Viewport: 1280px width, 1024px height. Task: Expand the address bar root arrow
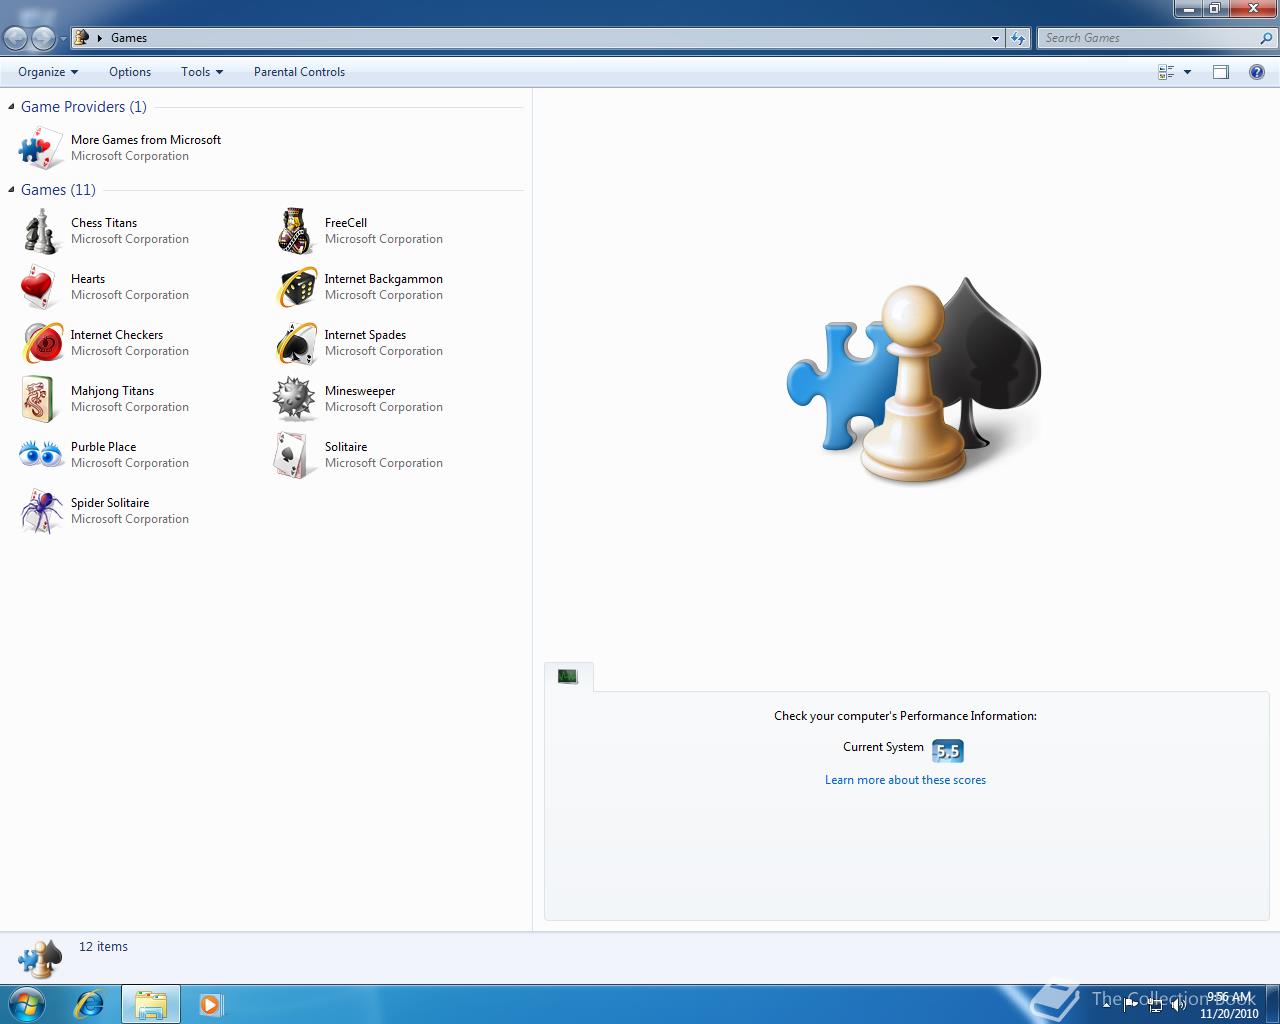pos(100,38)
